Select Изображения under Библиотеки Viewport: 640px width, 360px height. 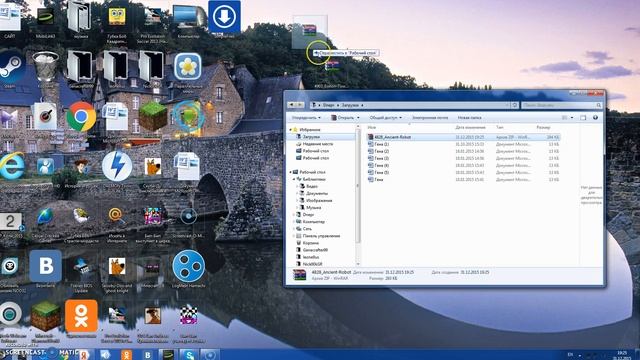pos(319,200)
